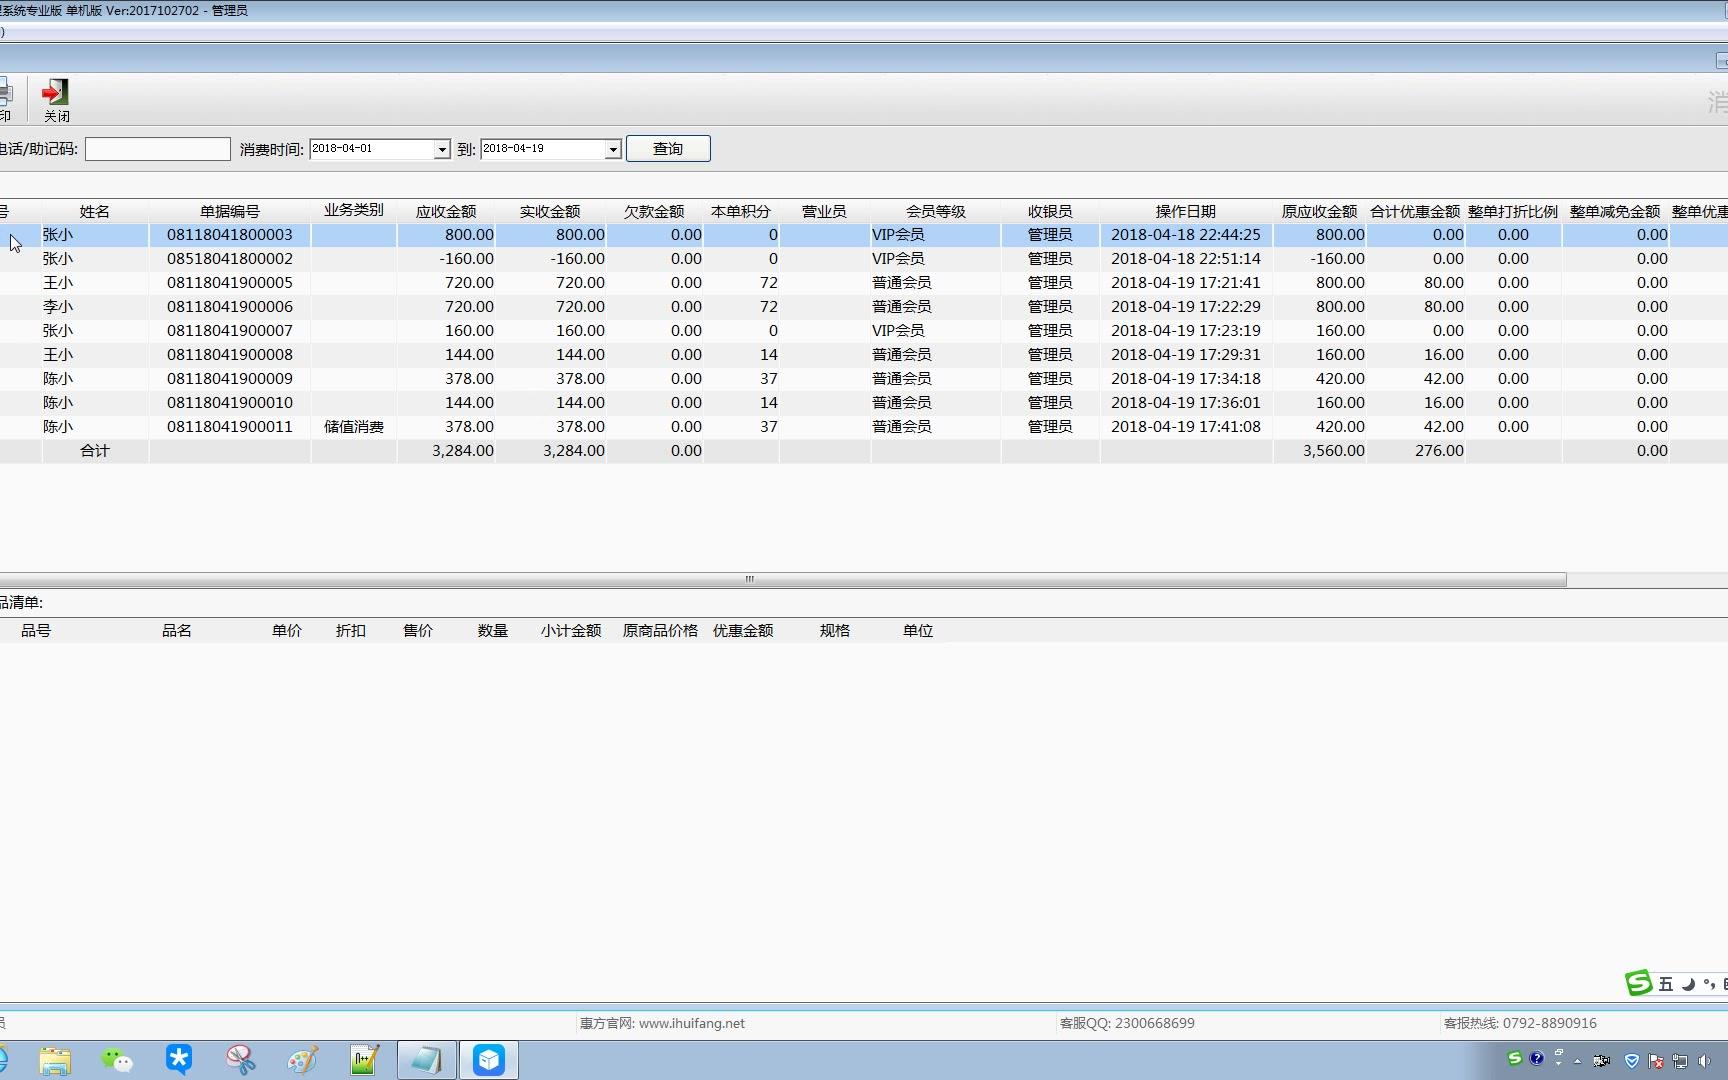Click the 小计金额 column header in item list
This screenshot has height=1080, width=1728.
[x=571, y=631]
